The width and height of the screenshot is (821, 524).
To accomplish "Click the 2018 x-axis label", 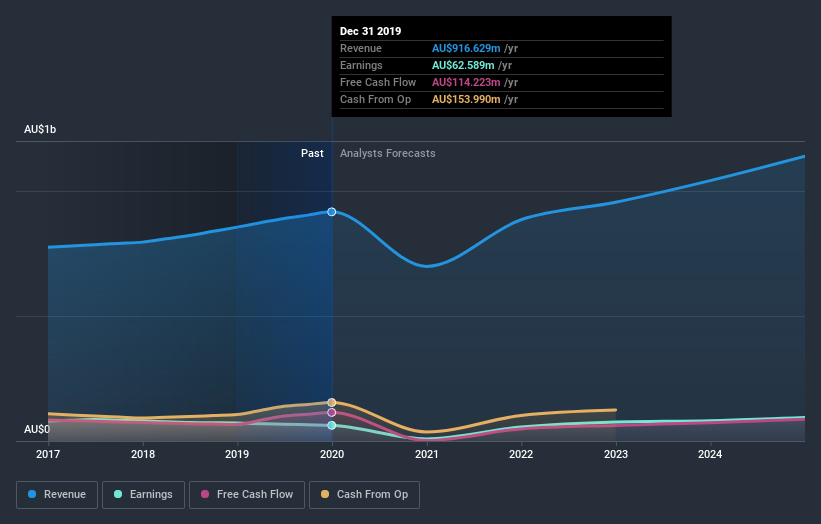I will click(143, 454).
